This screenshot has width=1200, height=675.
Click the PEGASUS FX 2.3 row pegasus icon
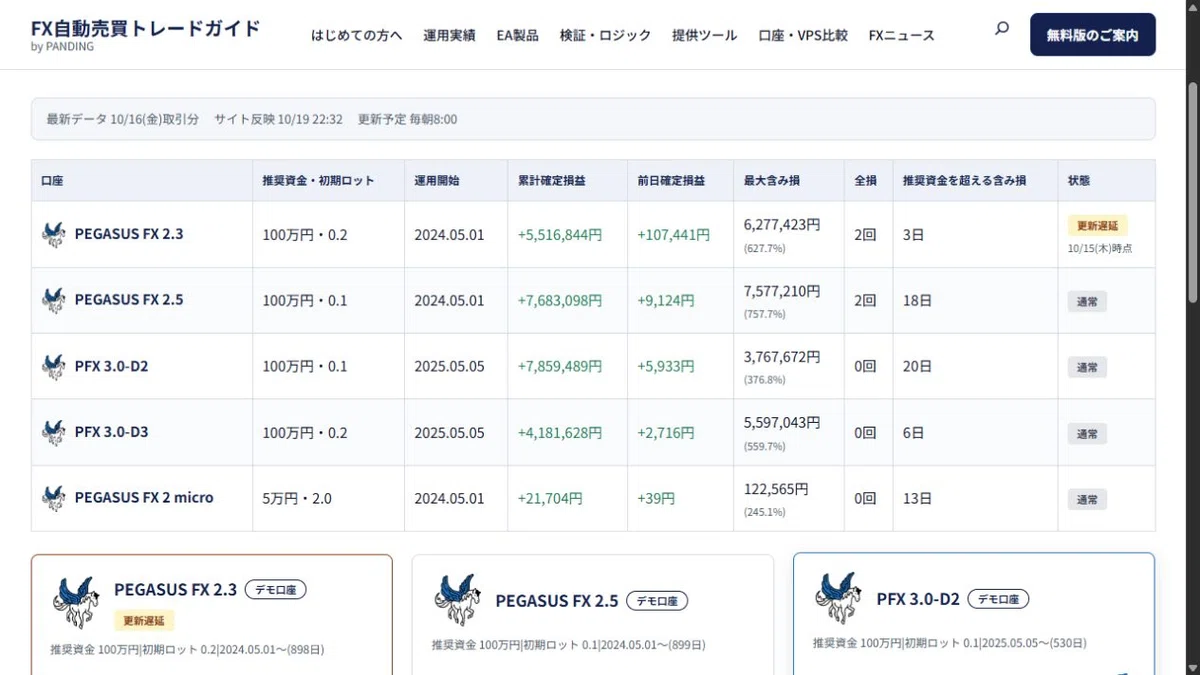54,234
